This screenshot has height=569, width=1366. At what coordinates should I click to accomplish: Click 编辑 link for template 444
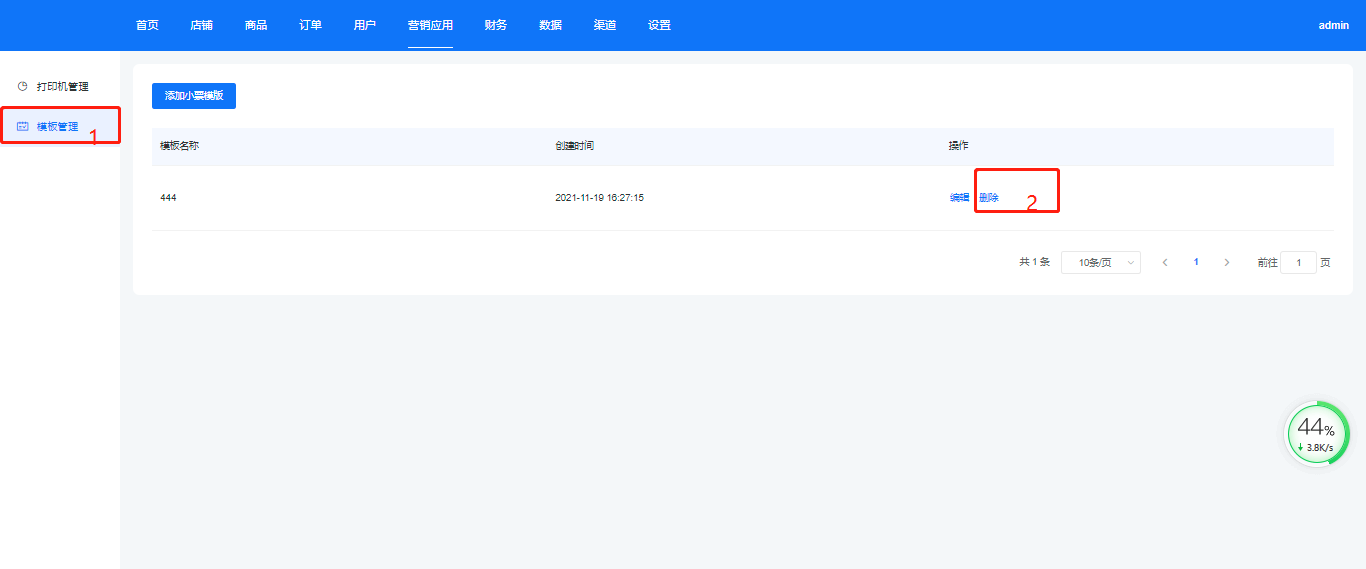pyautogui.click(x=959, y=198)
